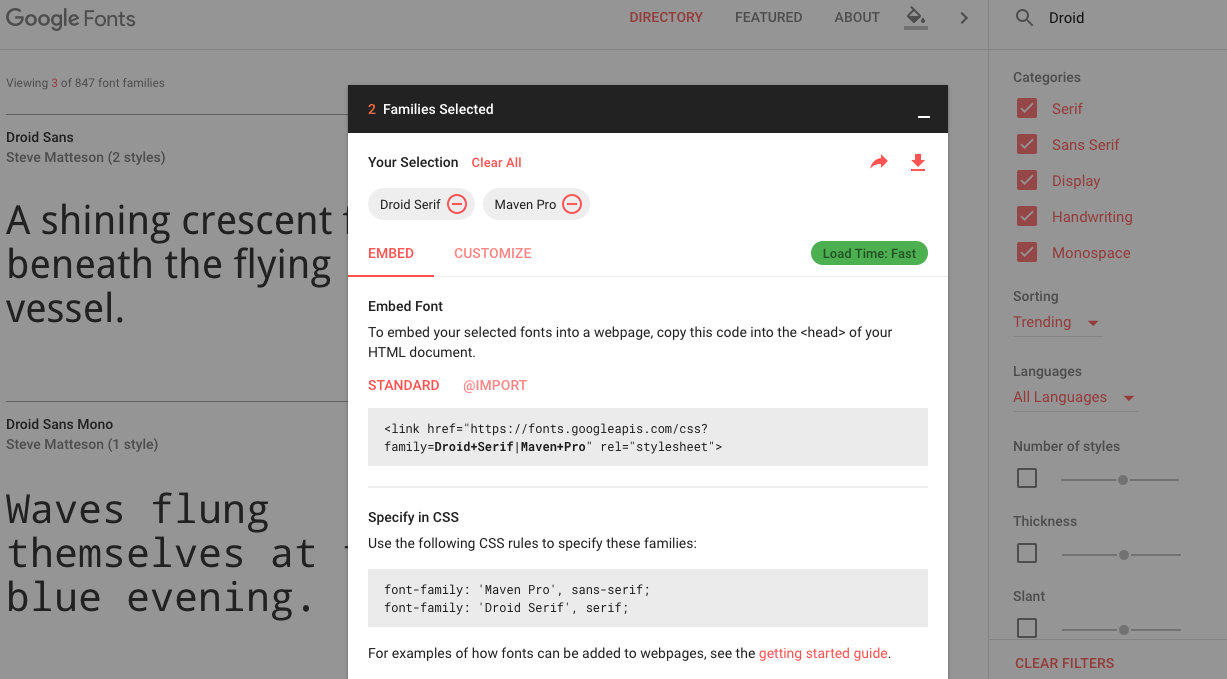Open the FEATURED navigation item
Screen dimensions: 1227x679
768,18
